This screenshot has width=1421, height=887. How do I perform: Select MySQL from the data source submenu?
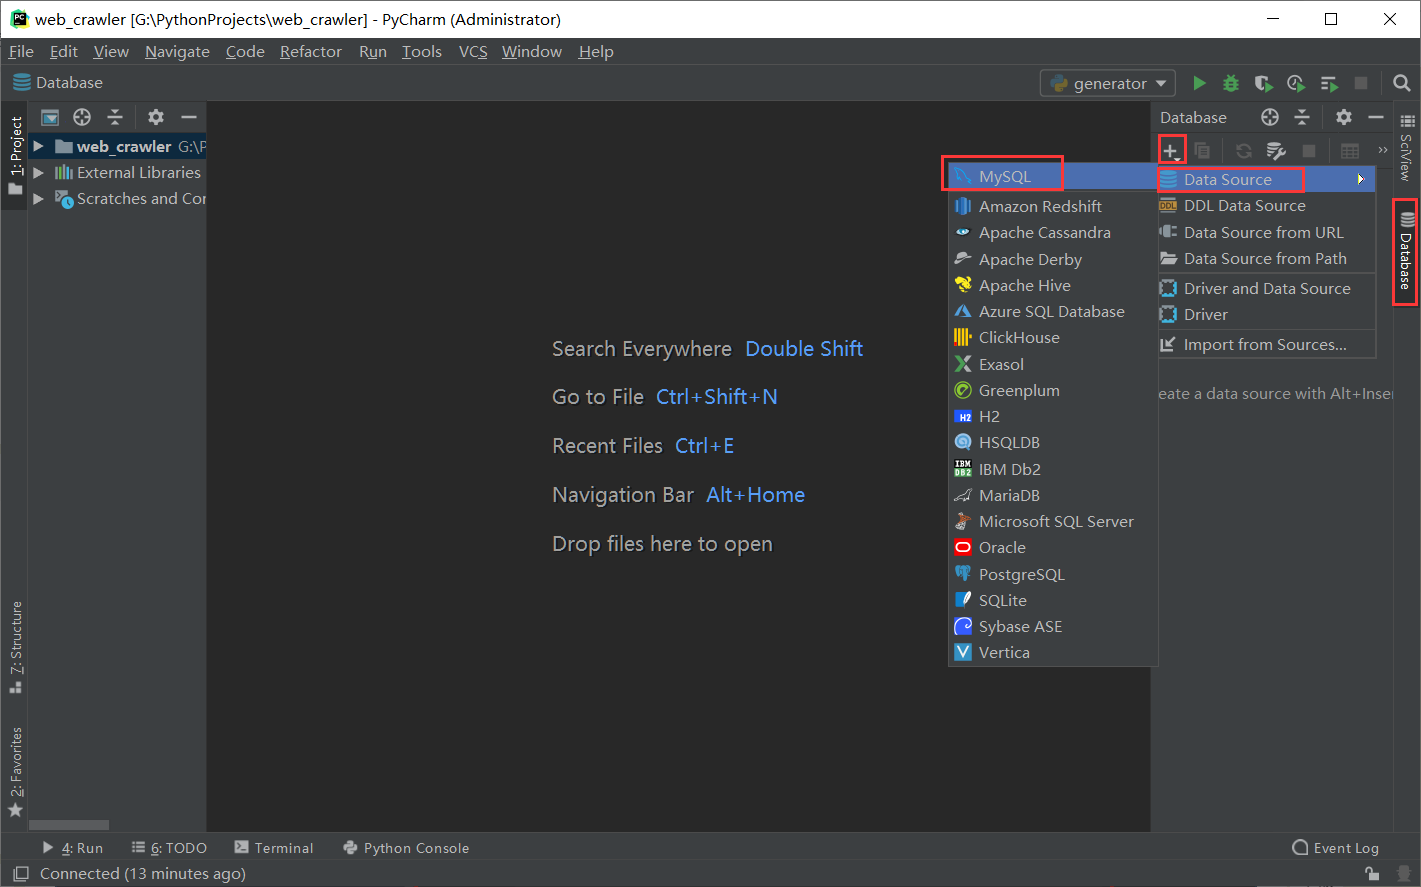[x=1002, y=173]
